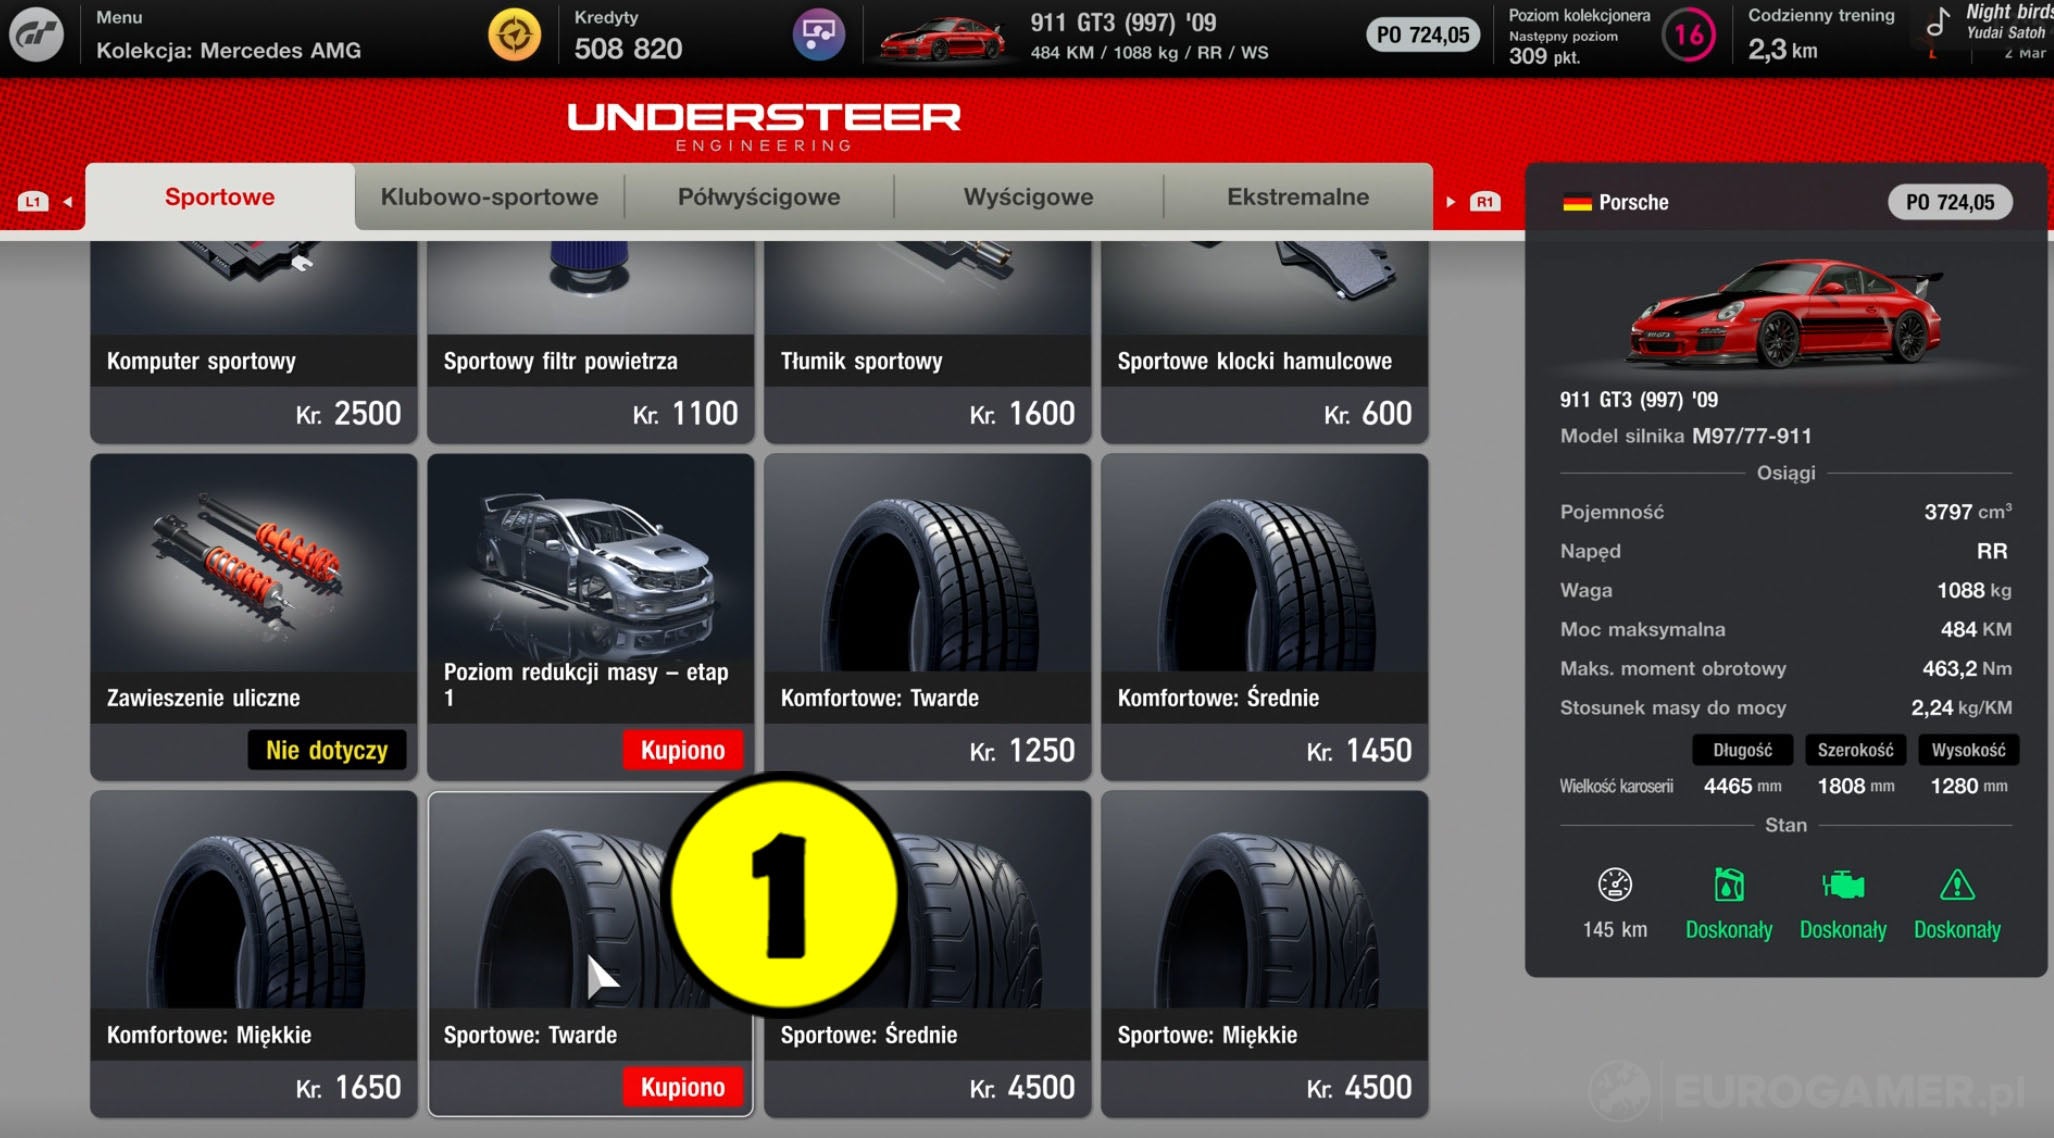Click the Stosunek masy do mocy row

[1785, 708]
